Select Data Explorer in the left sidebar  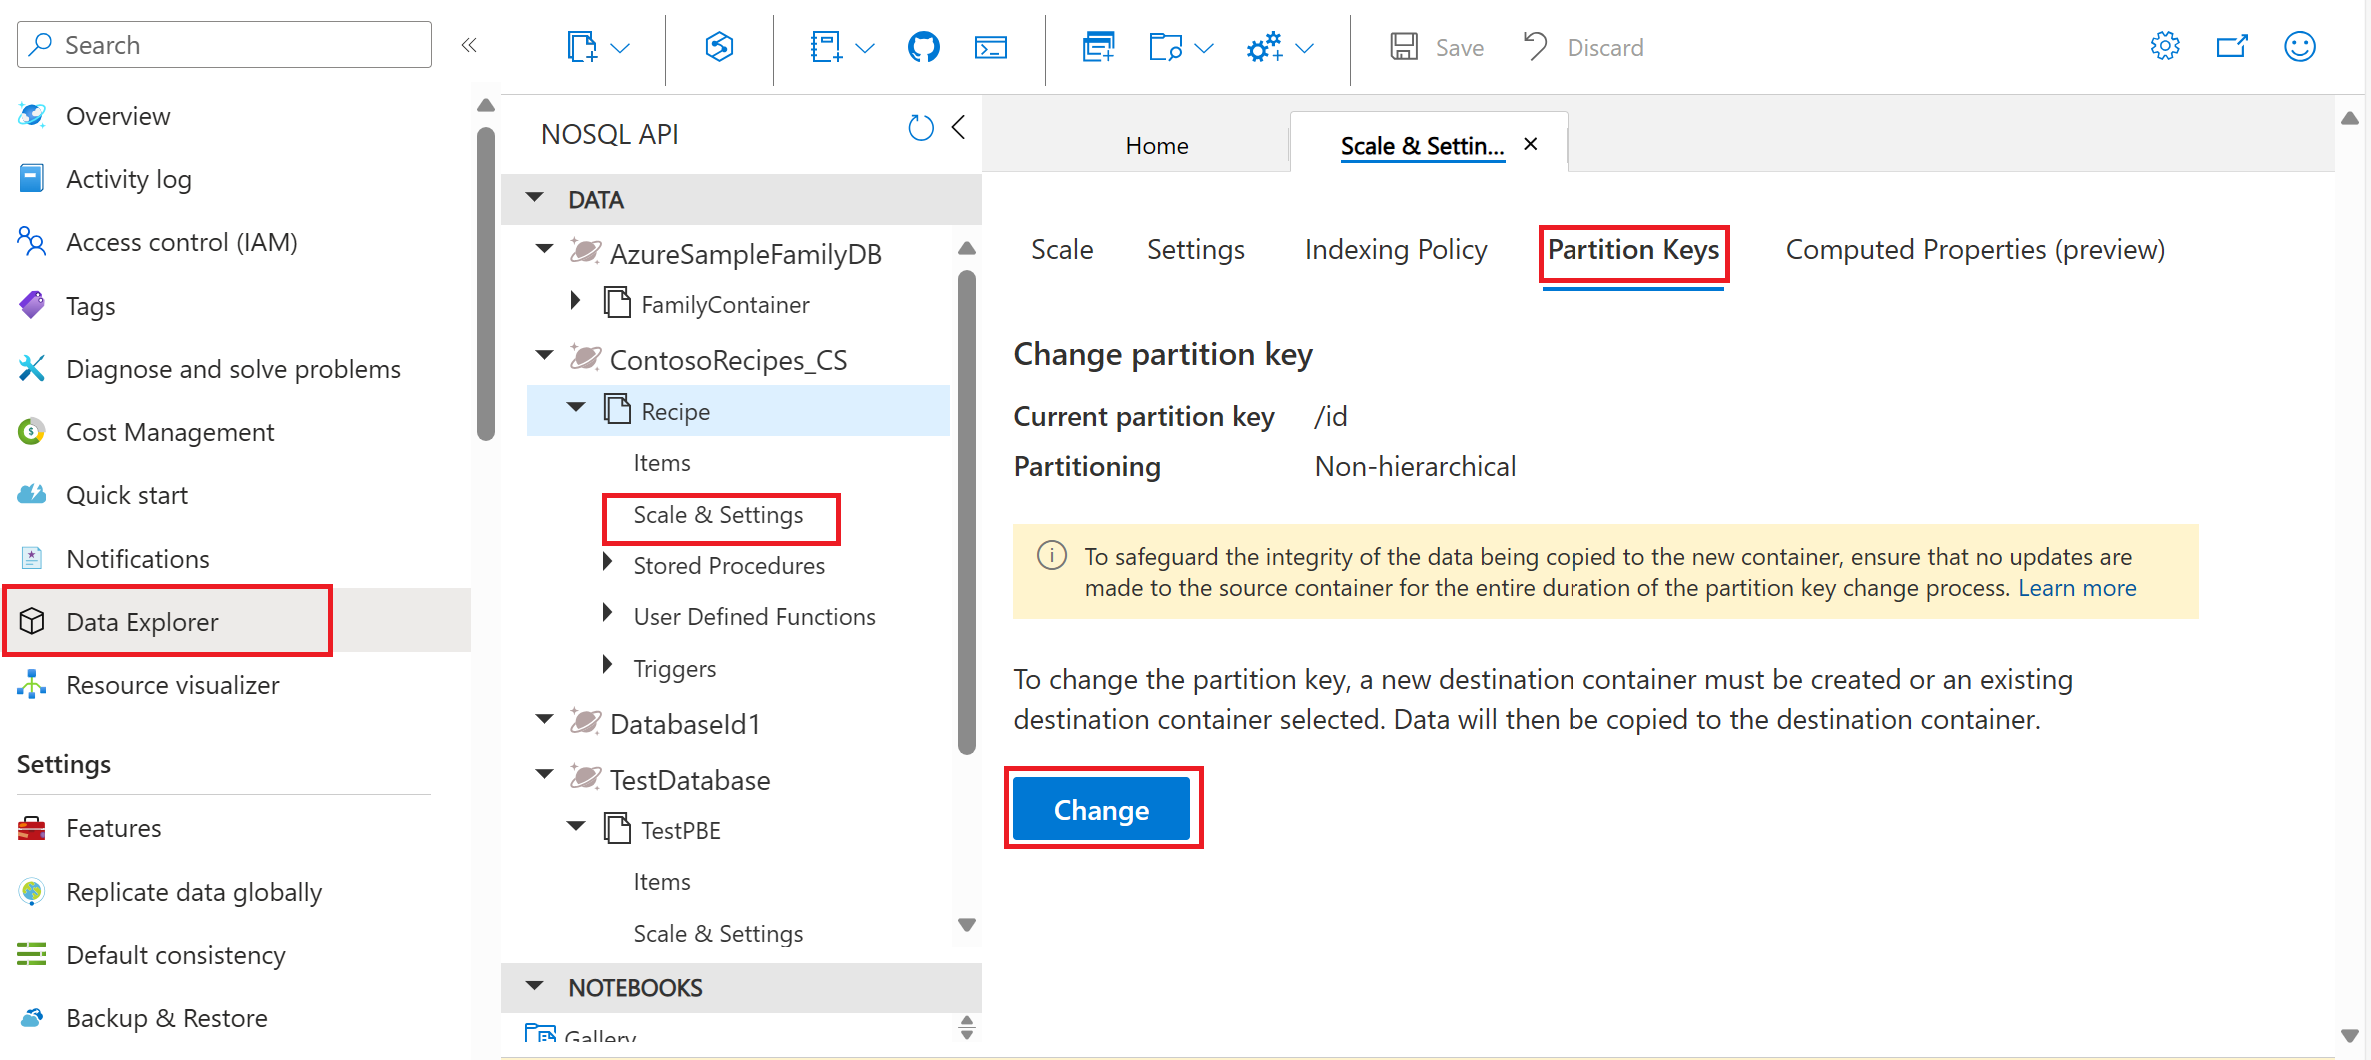[142, 621]
